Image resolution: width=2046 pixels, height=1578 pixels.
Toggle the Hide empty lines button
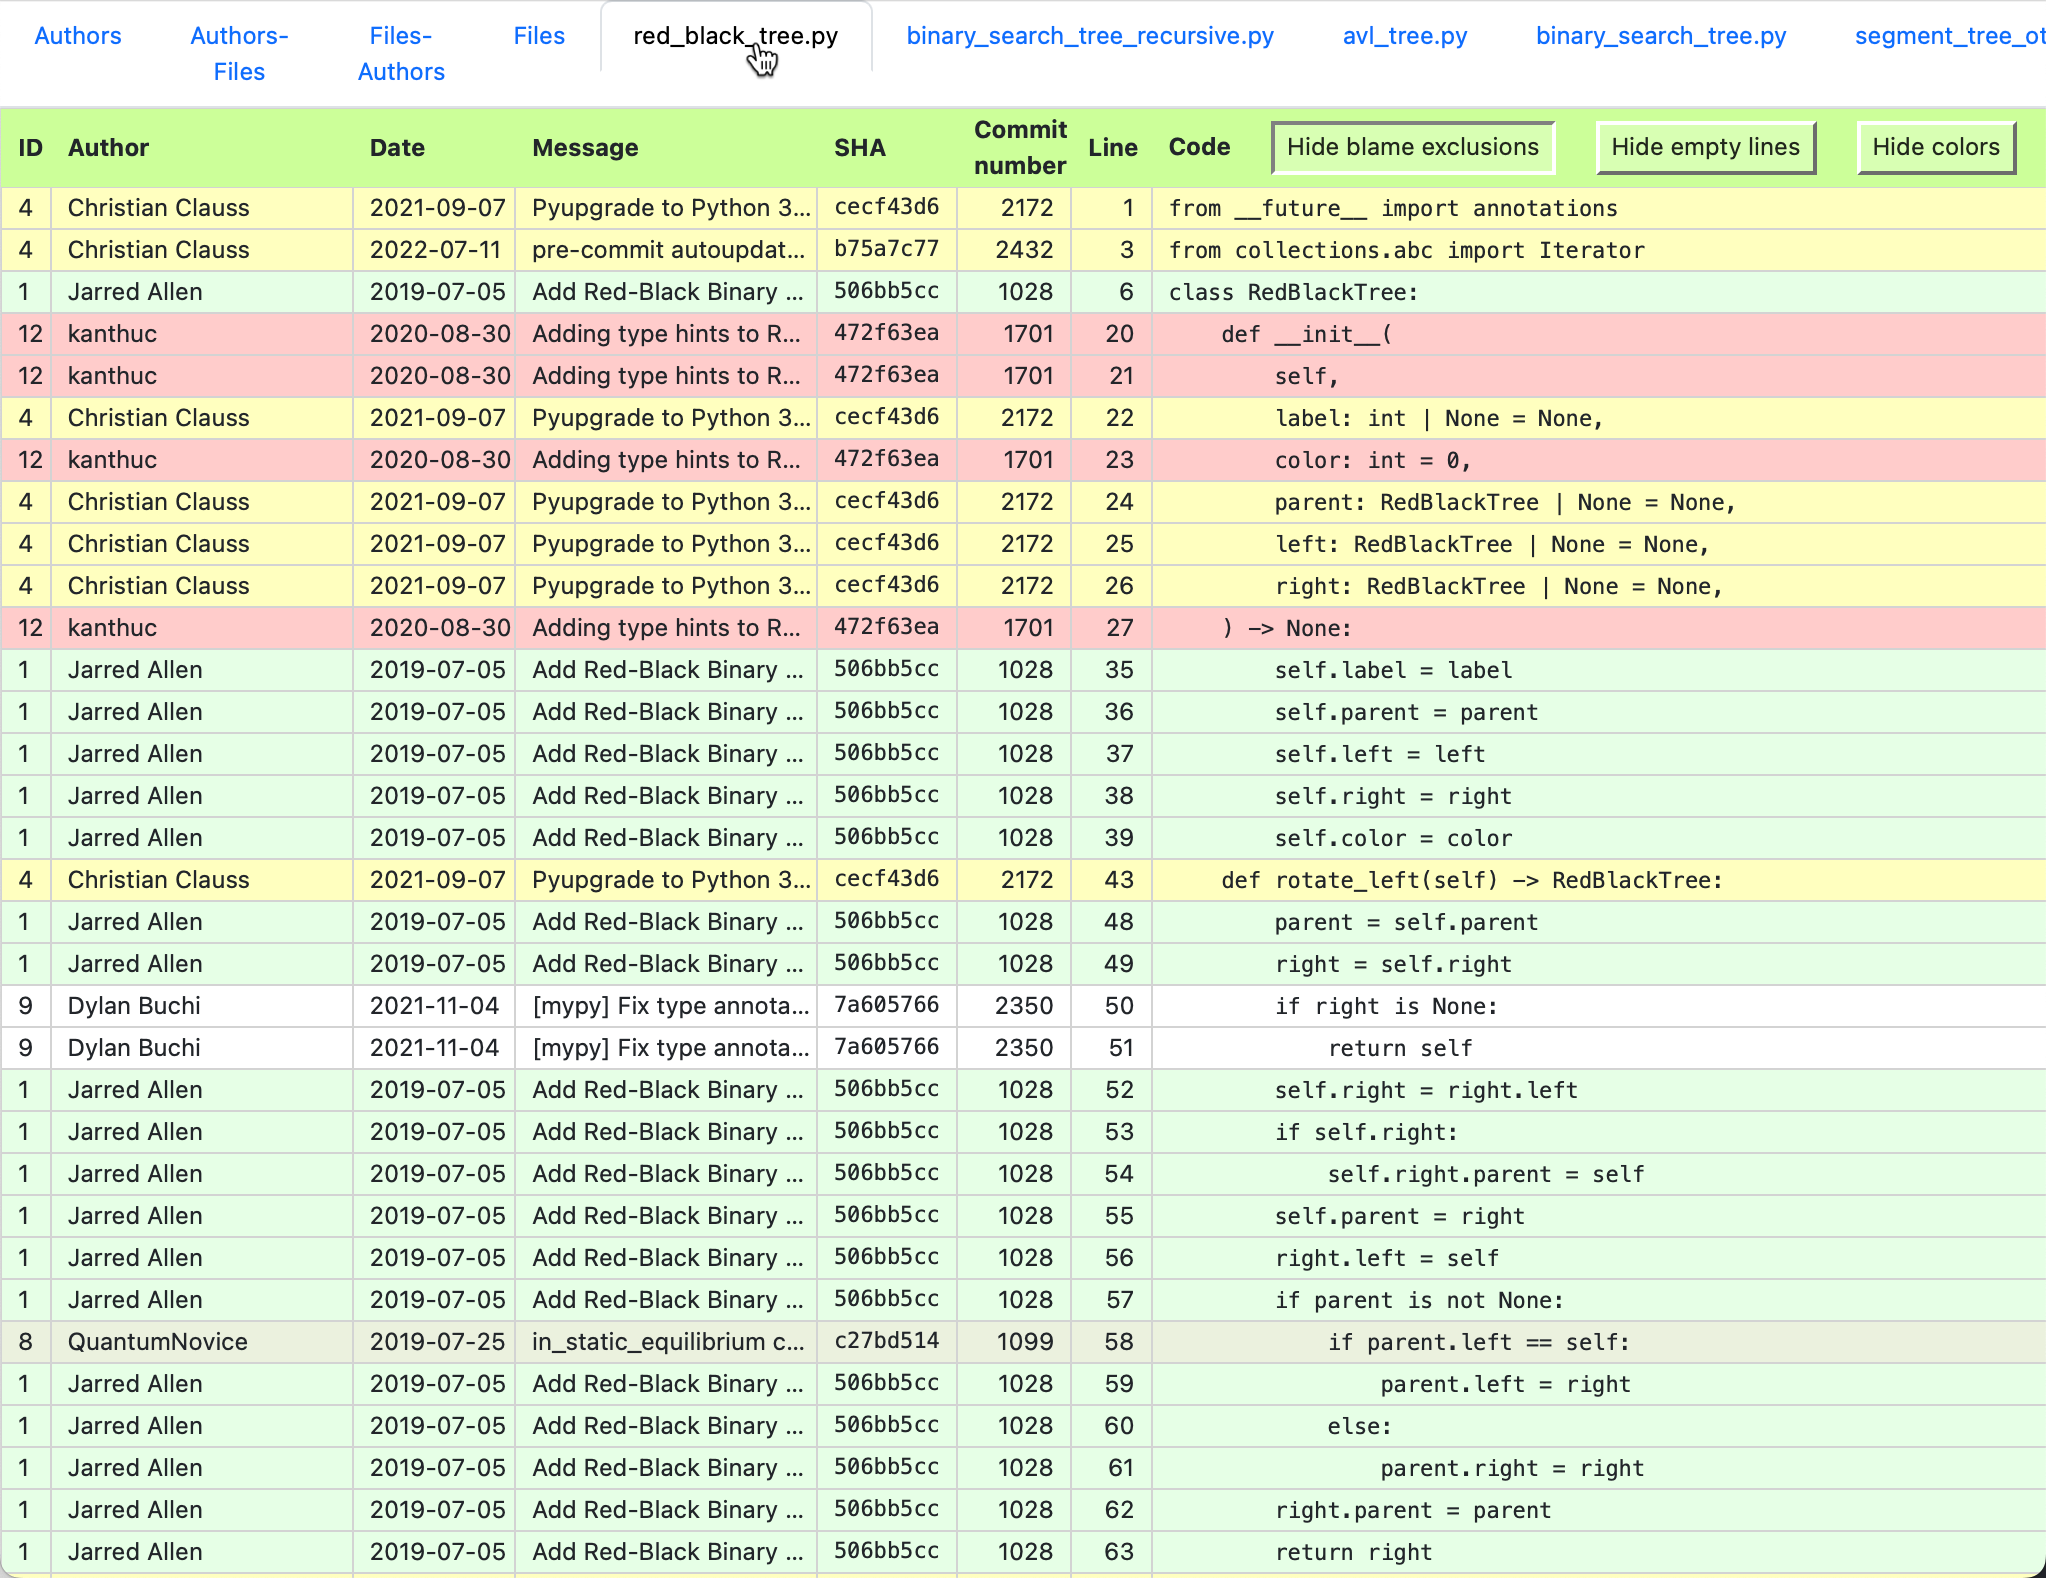tap(1706, 147)
